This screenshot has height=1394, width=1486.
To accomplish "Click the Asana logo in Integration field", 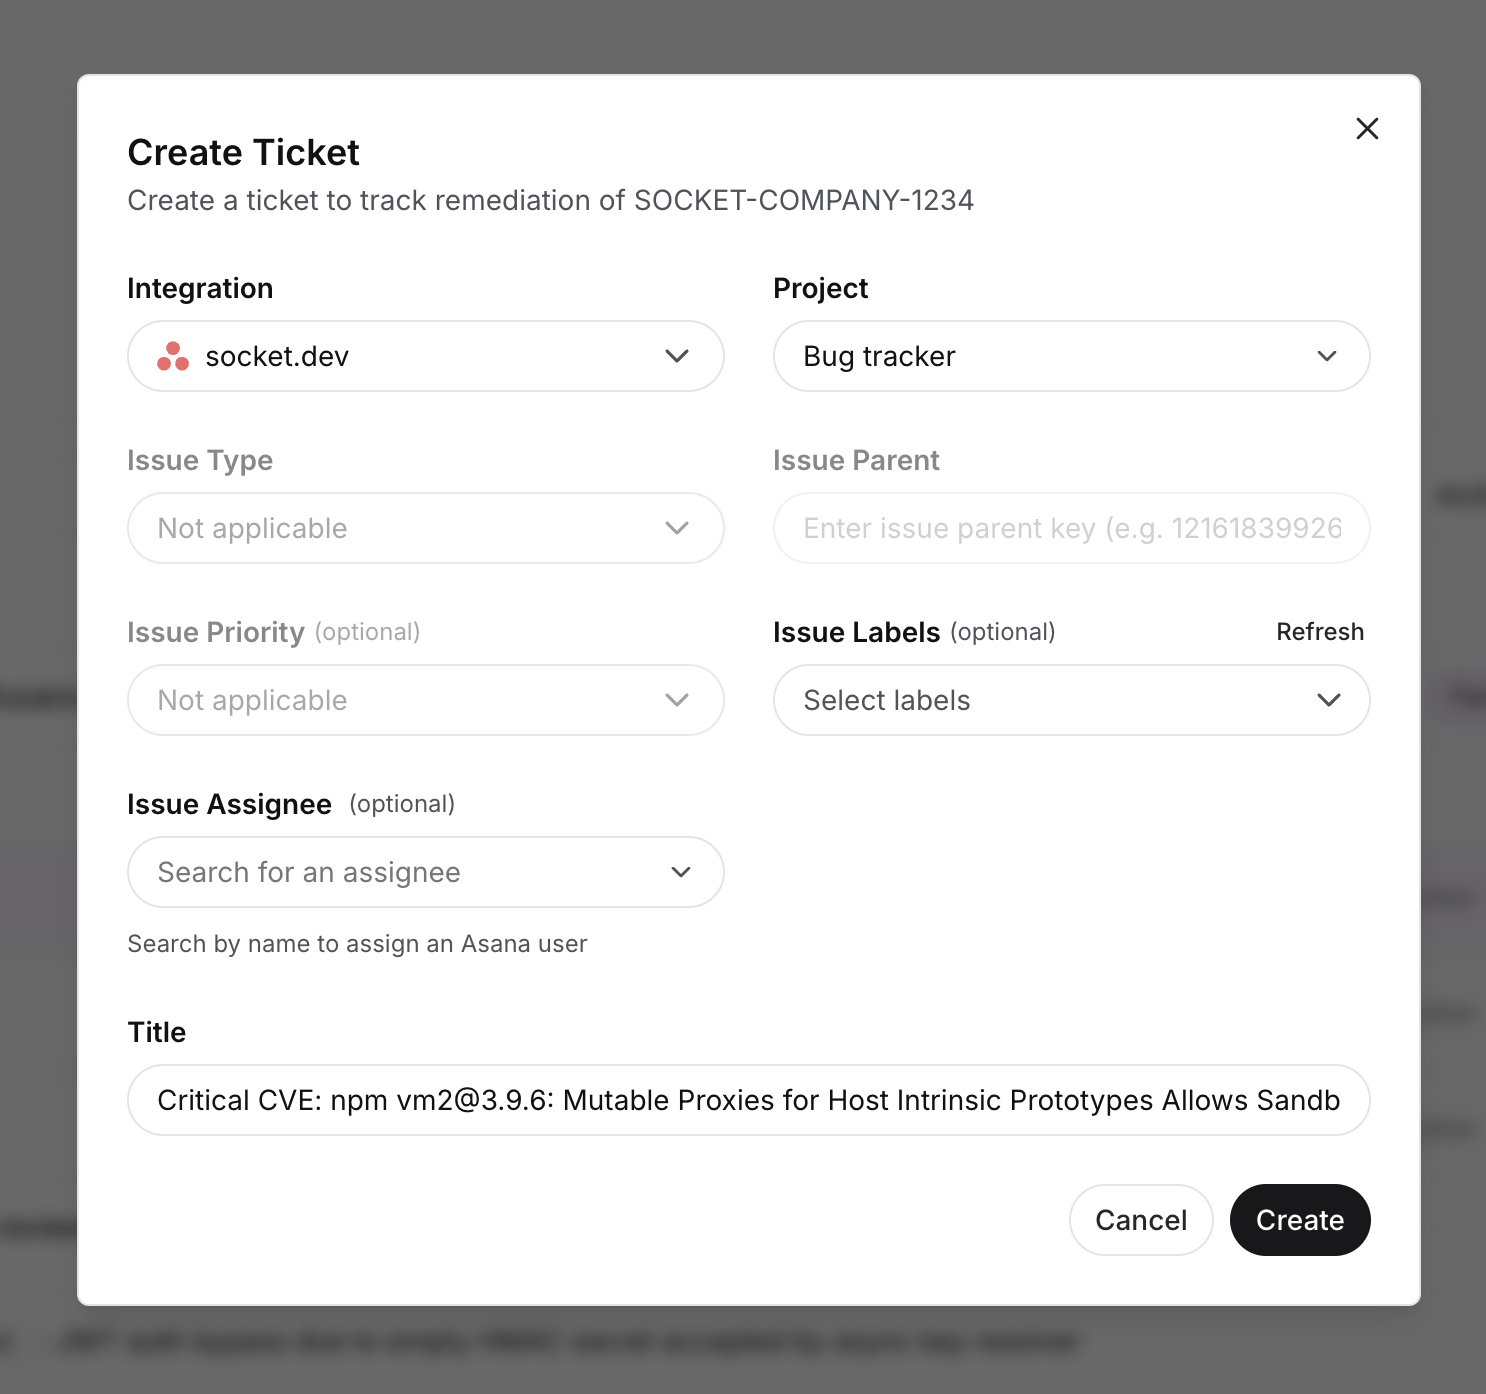I will click(x=173, y=356).
